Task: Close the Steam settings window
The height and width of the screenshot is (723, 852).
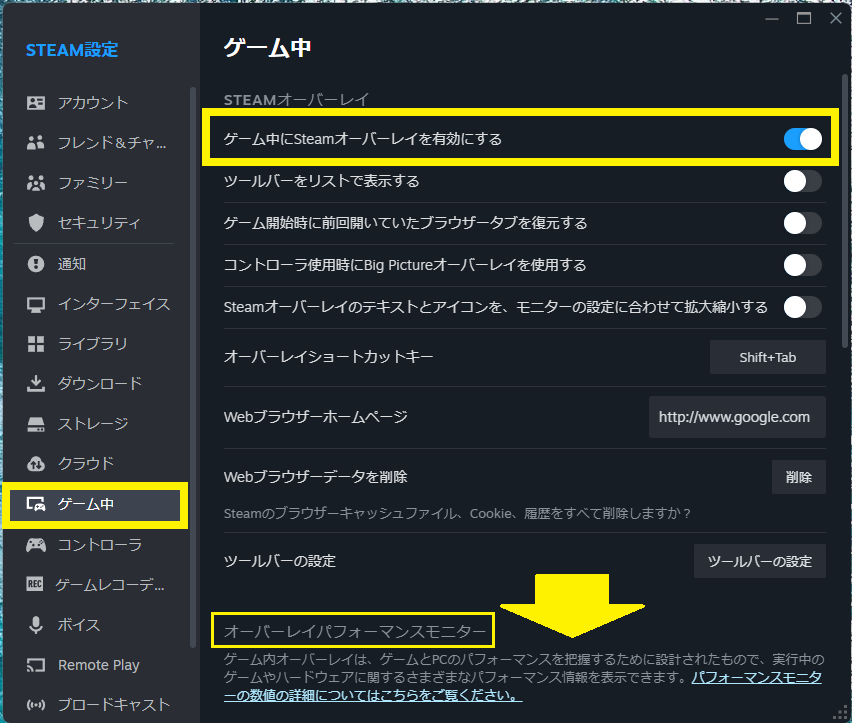Action: (x=836, y=18)
